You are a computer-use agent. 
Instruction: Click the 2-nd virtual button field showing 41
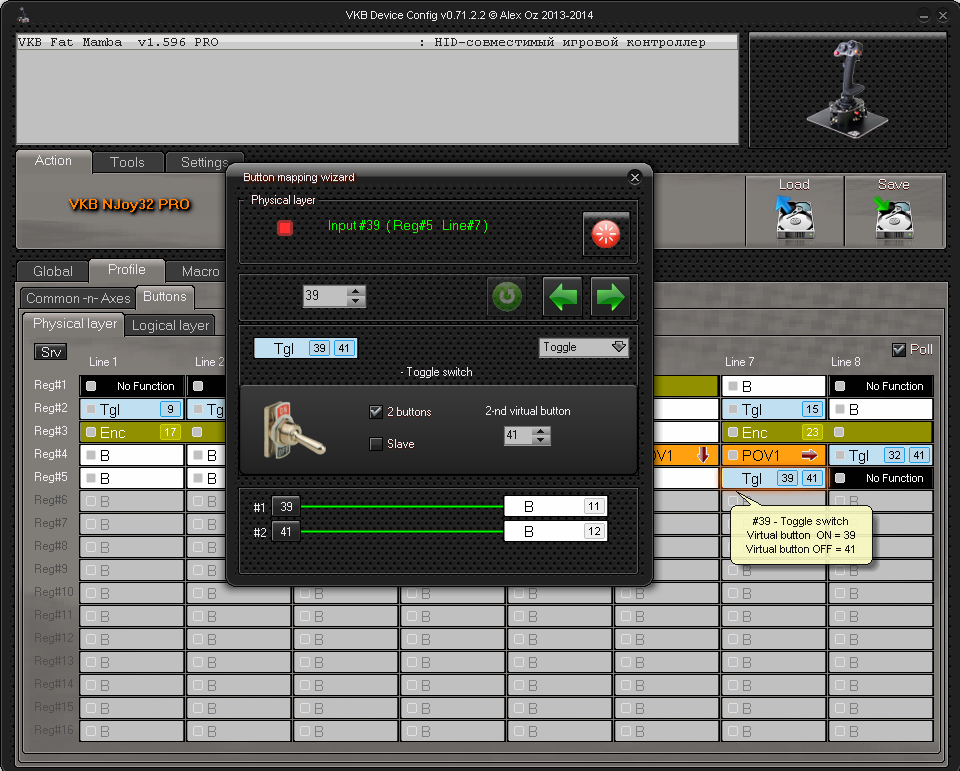click(x=517, y=435)
